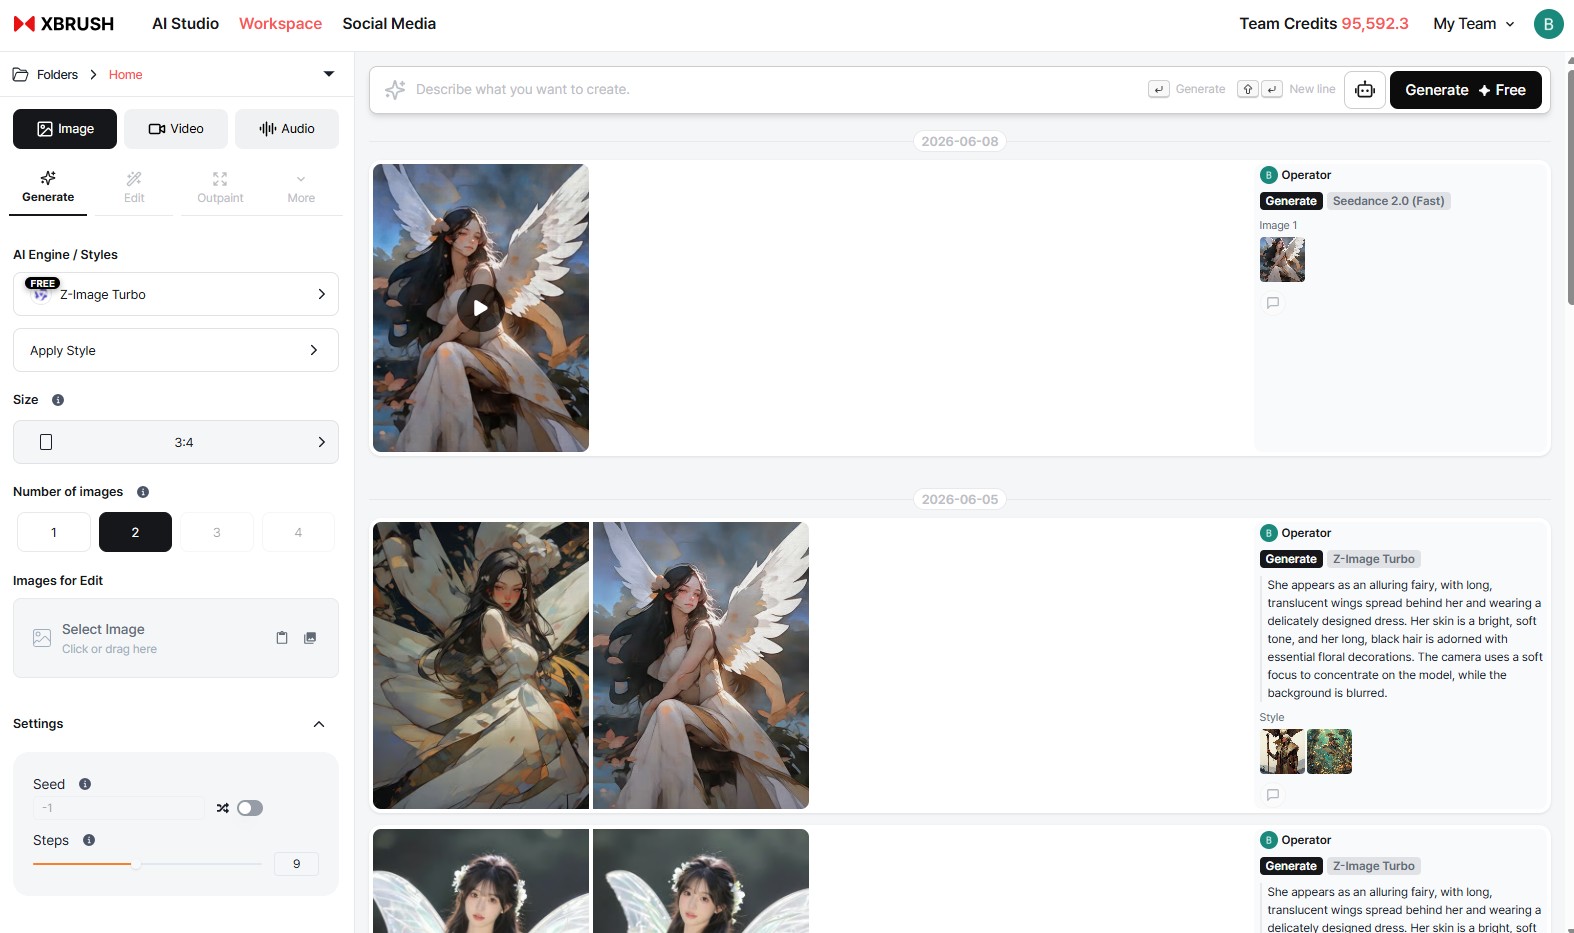Open Workspace in top nav

280,24
